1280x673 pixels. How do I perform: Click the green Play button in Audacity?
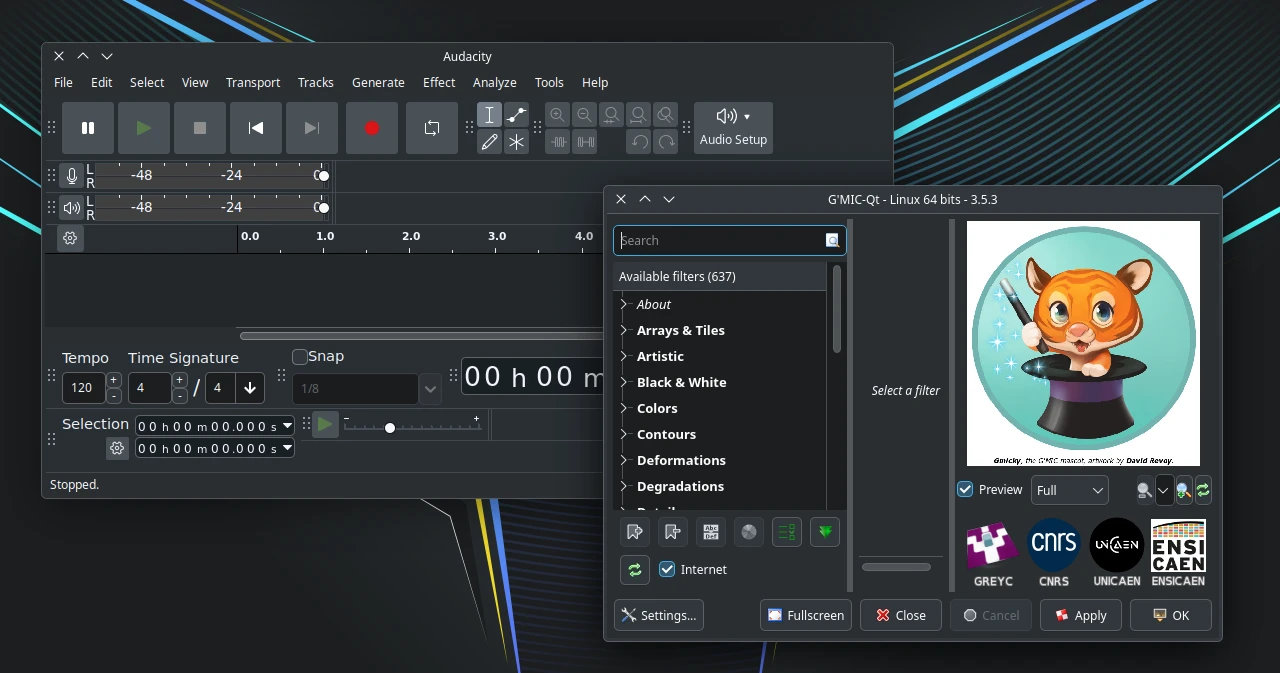click(x=144, y=128)
